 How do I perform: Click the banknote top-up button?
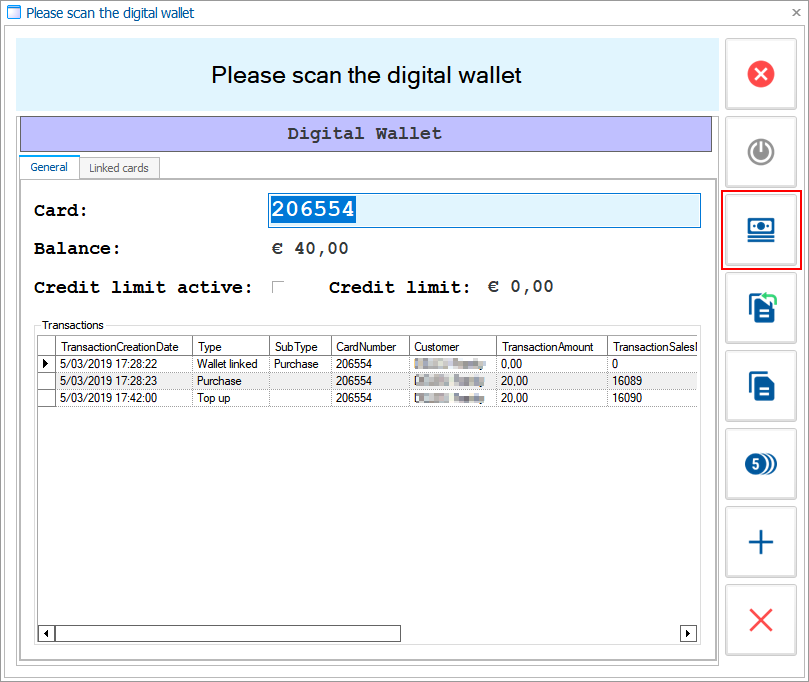click(760, 230)
